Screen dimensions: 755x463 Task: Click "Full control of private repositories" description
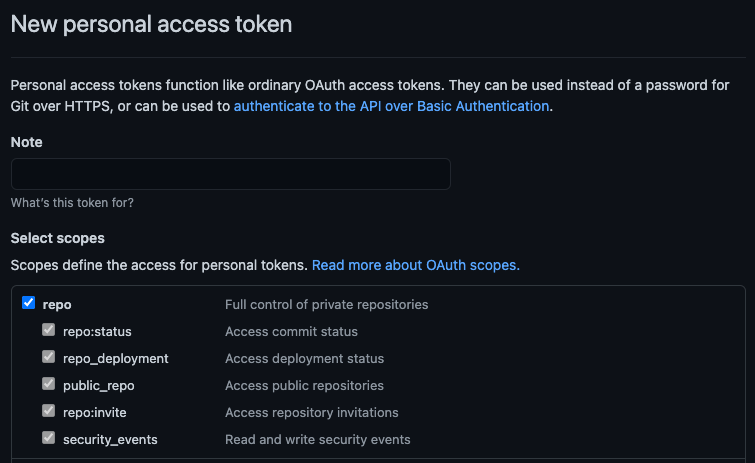(x=326, y=304)
